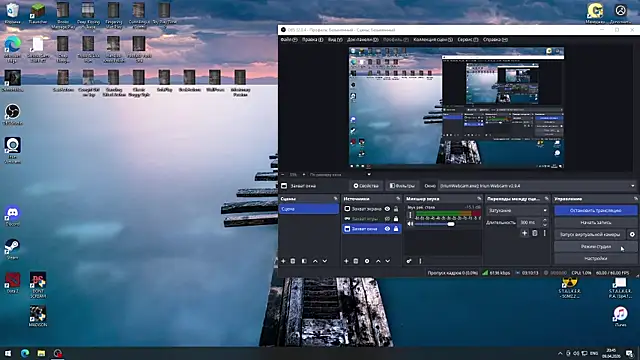
Task: Open the Вид menu
Action: [335, 40]
